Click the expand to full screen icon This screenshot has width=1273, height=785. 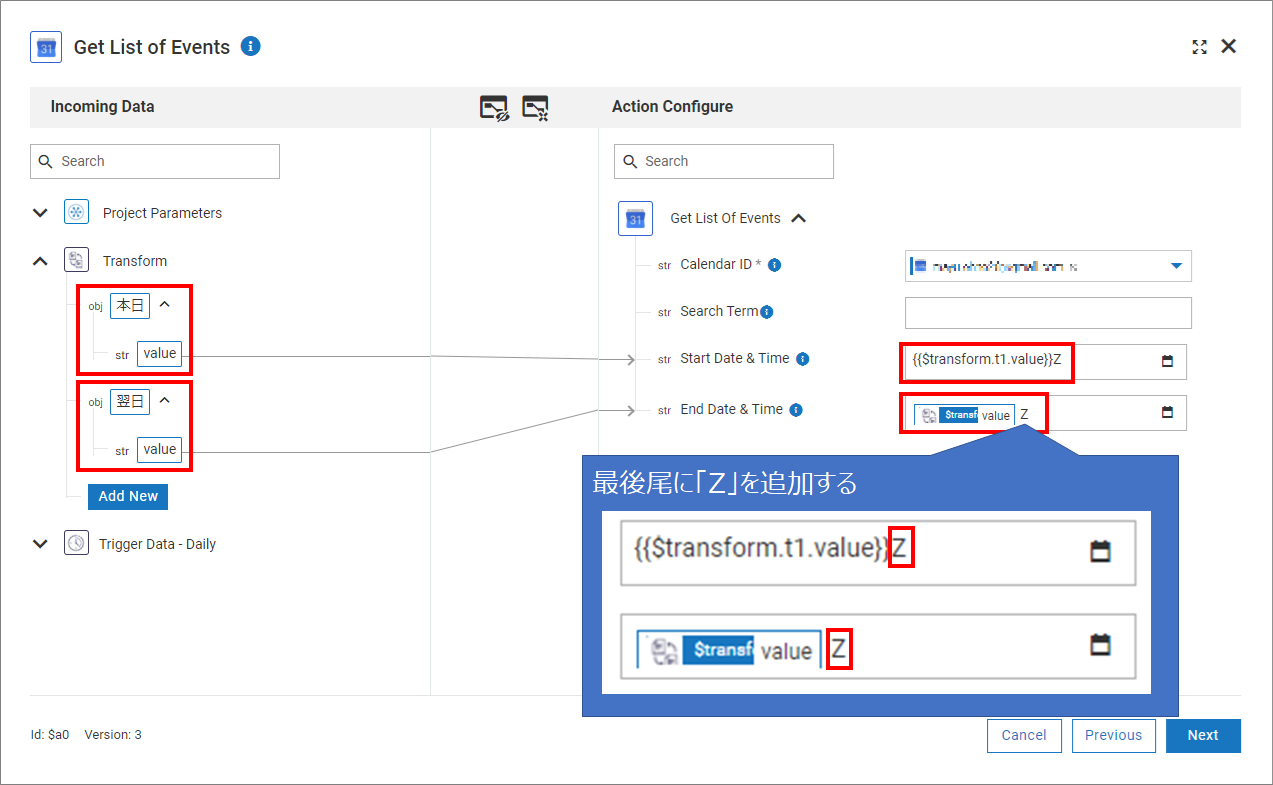point(1199,47)
